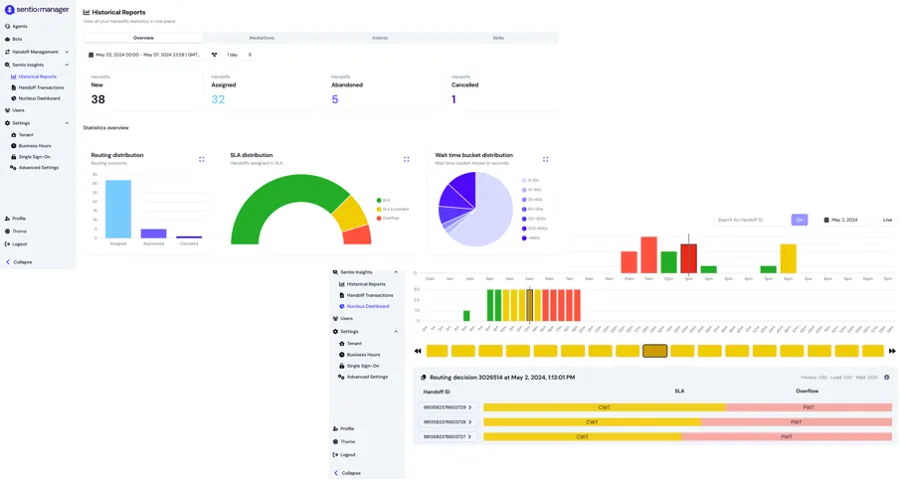Select Nucleus Dashboard in the lower screen's sidebar
This screenshot has width=902, height=480.
coord(364,306)
